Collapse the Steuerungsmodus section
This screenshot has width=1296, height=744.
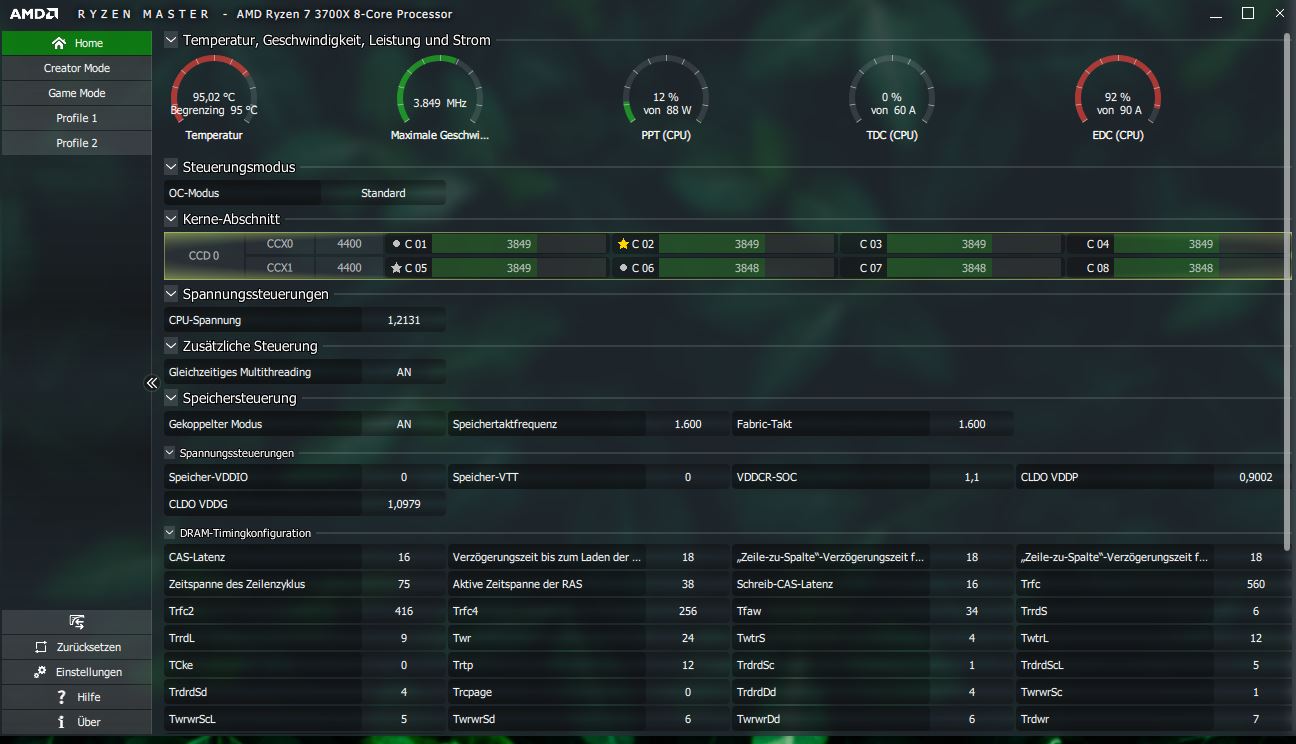[171, 167]
